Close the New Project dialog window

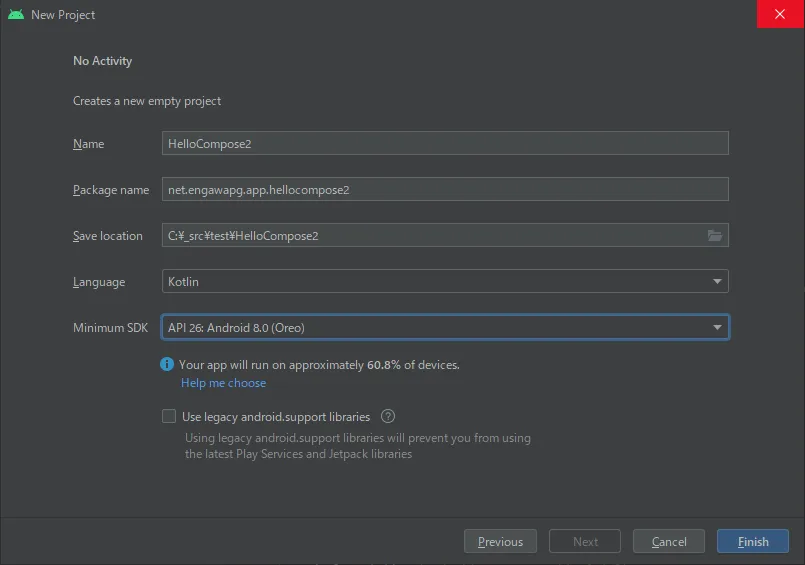coord(780,15)
